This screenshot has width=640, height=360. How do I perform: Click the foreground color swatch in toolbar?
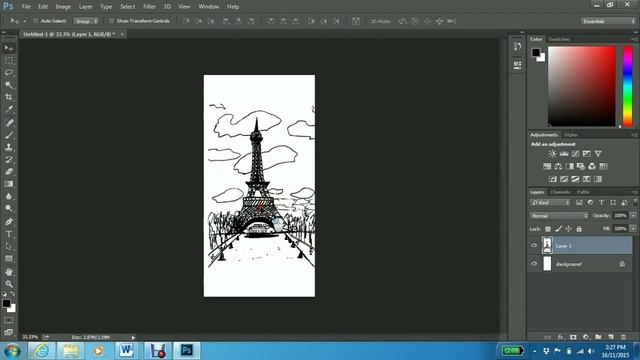tap(6, 303)
